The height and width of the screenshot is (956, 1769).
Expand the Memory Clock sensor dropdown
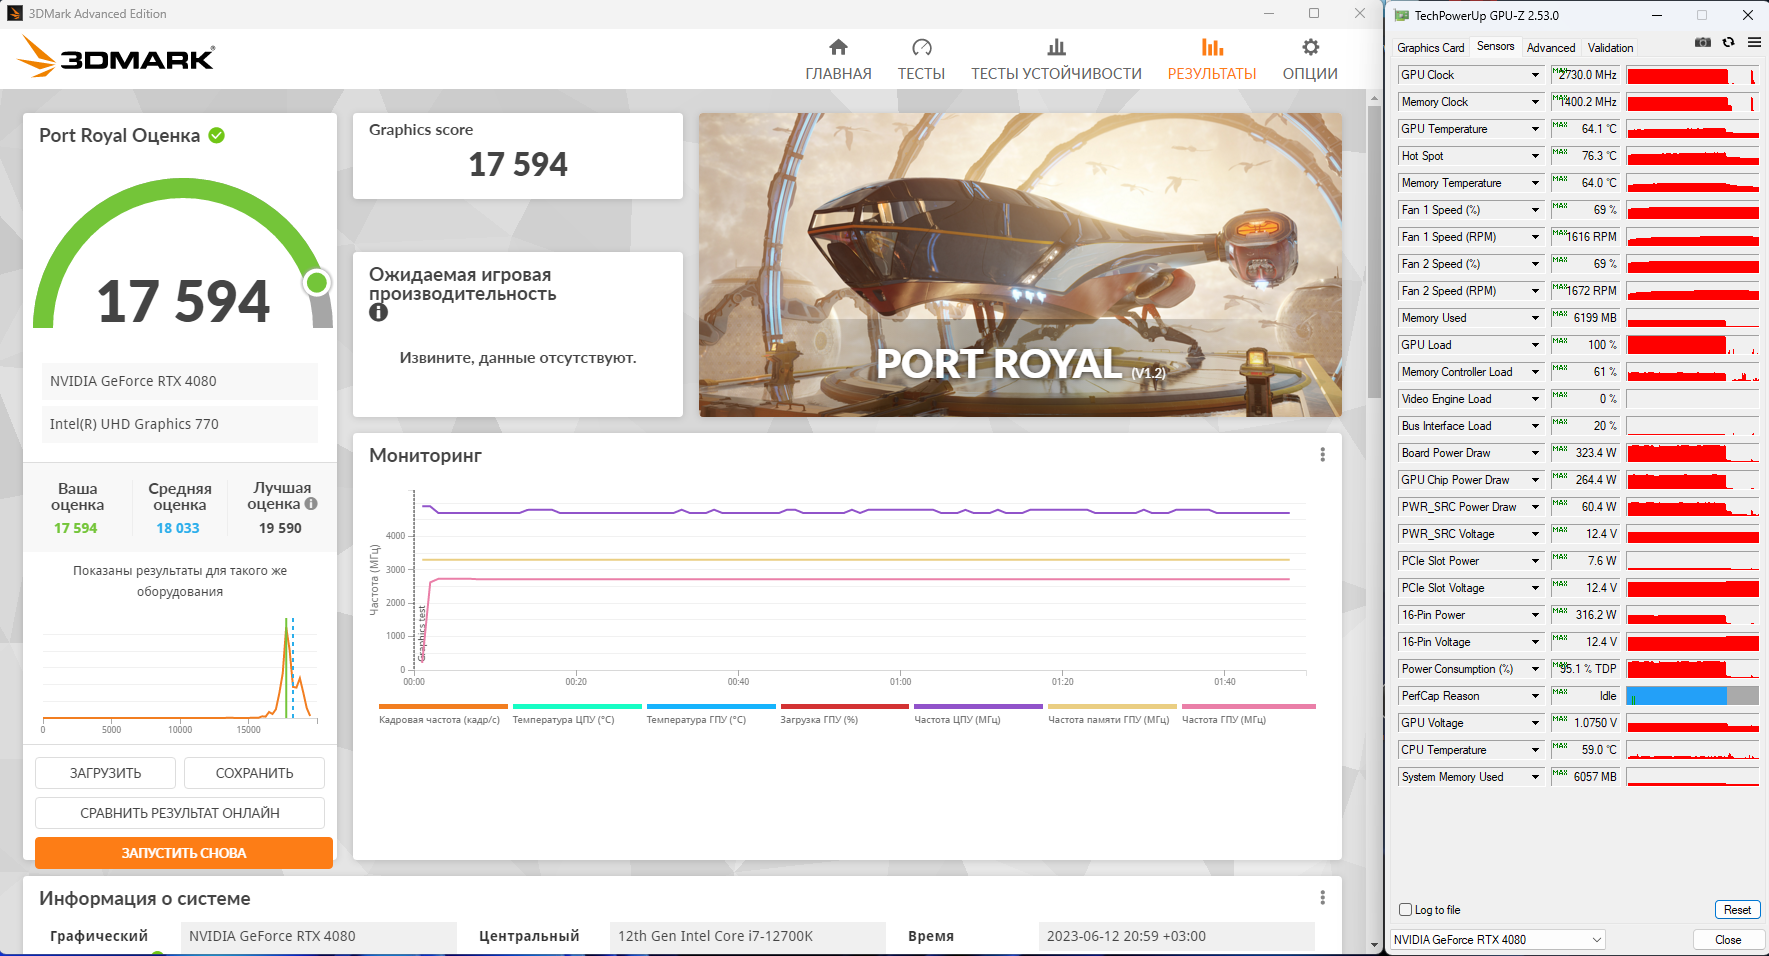1535,102
